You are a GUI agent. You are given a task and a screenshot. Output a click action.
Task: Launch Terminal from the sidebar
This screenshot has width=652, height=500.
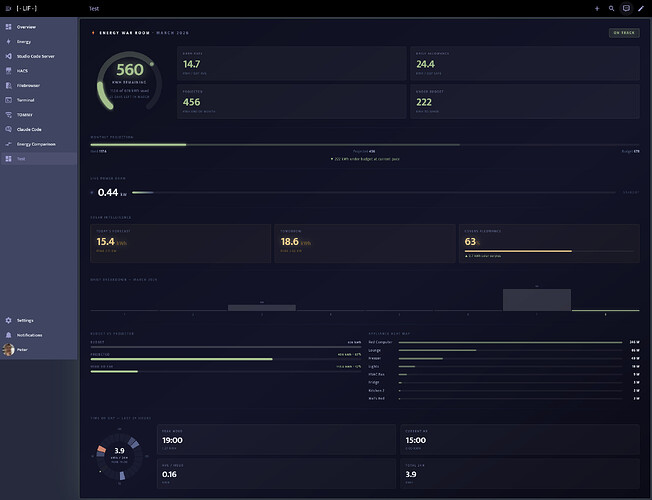click(x=39, y=100)
